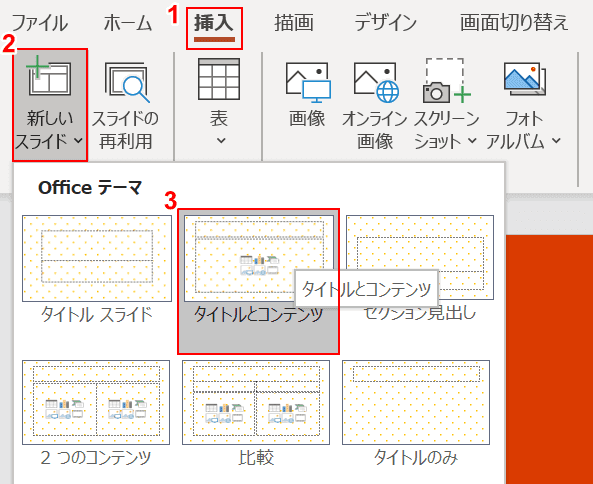
Task: Open the 描画 tab
Action: (294, 23)
